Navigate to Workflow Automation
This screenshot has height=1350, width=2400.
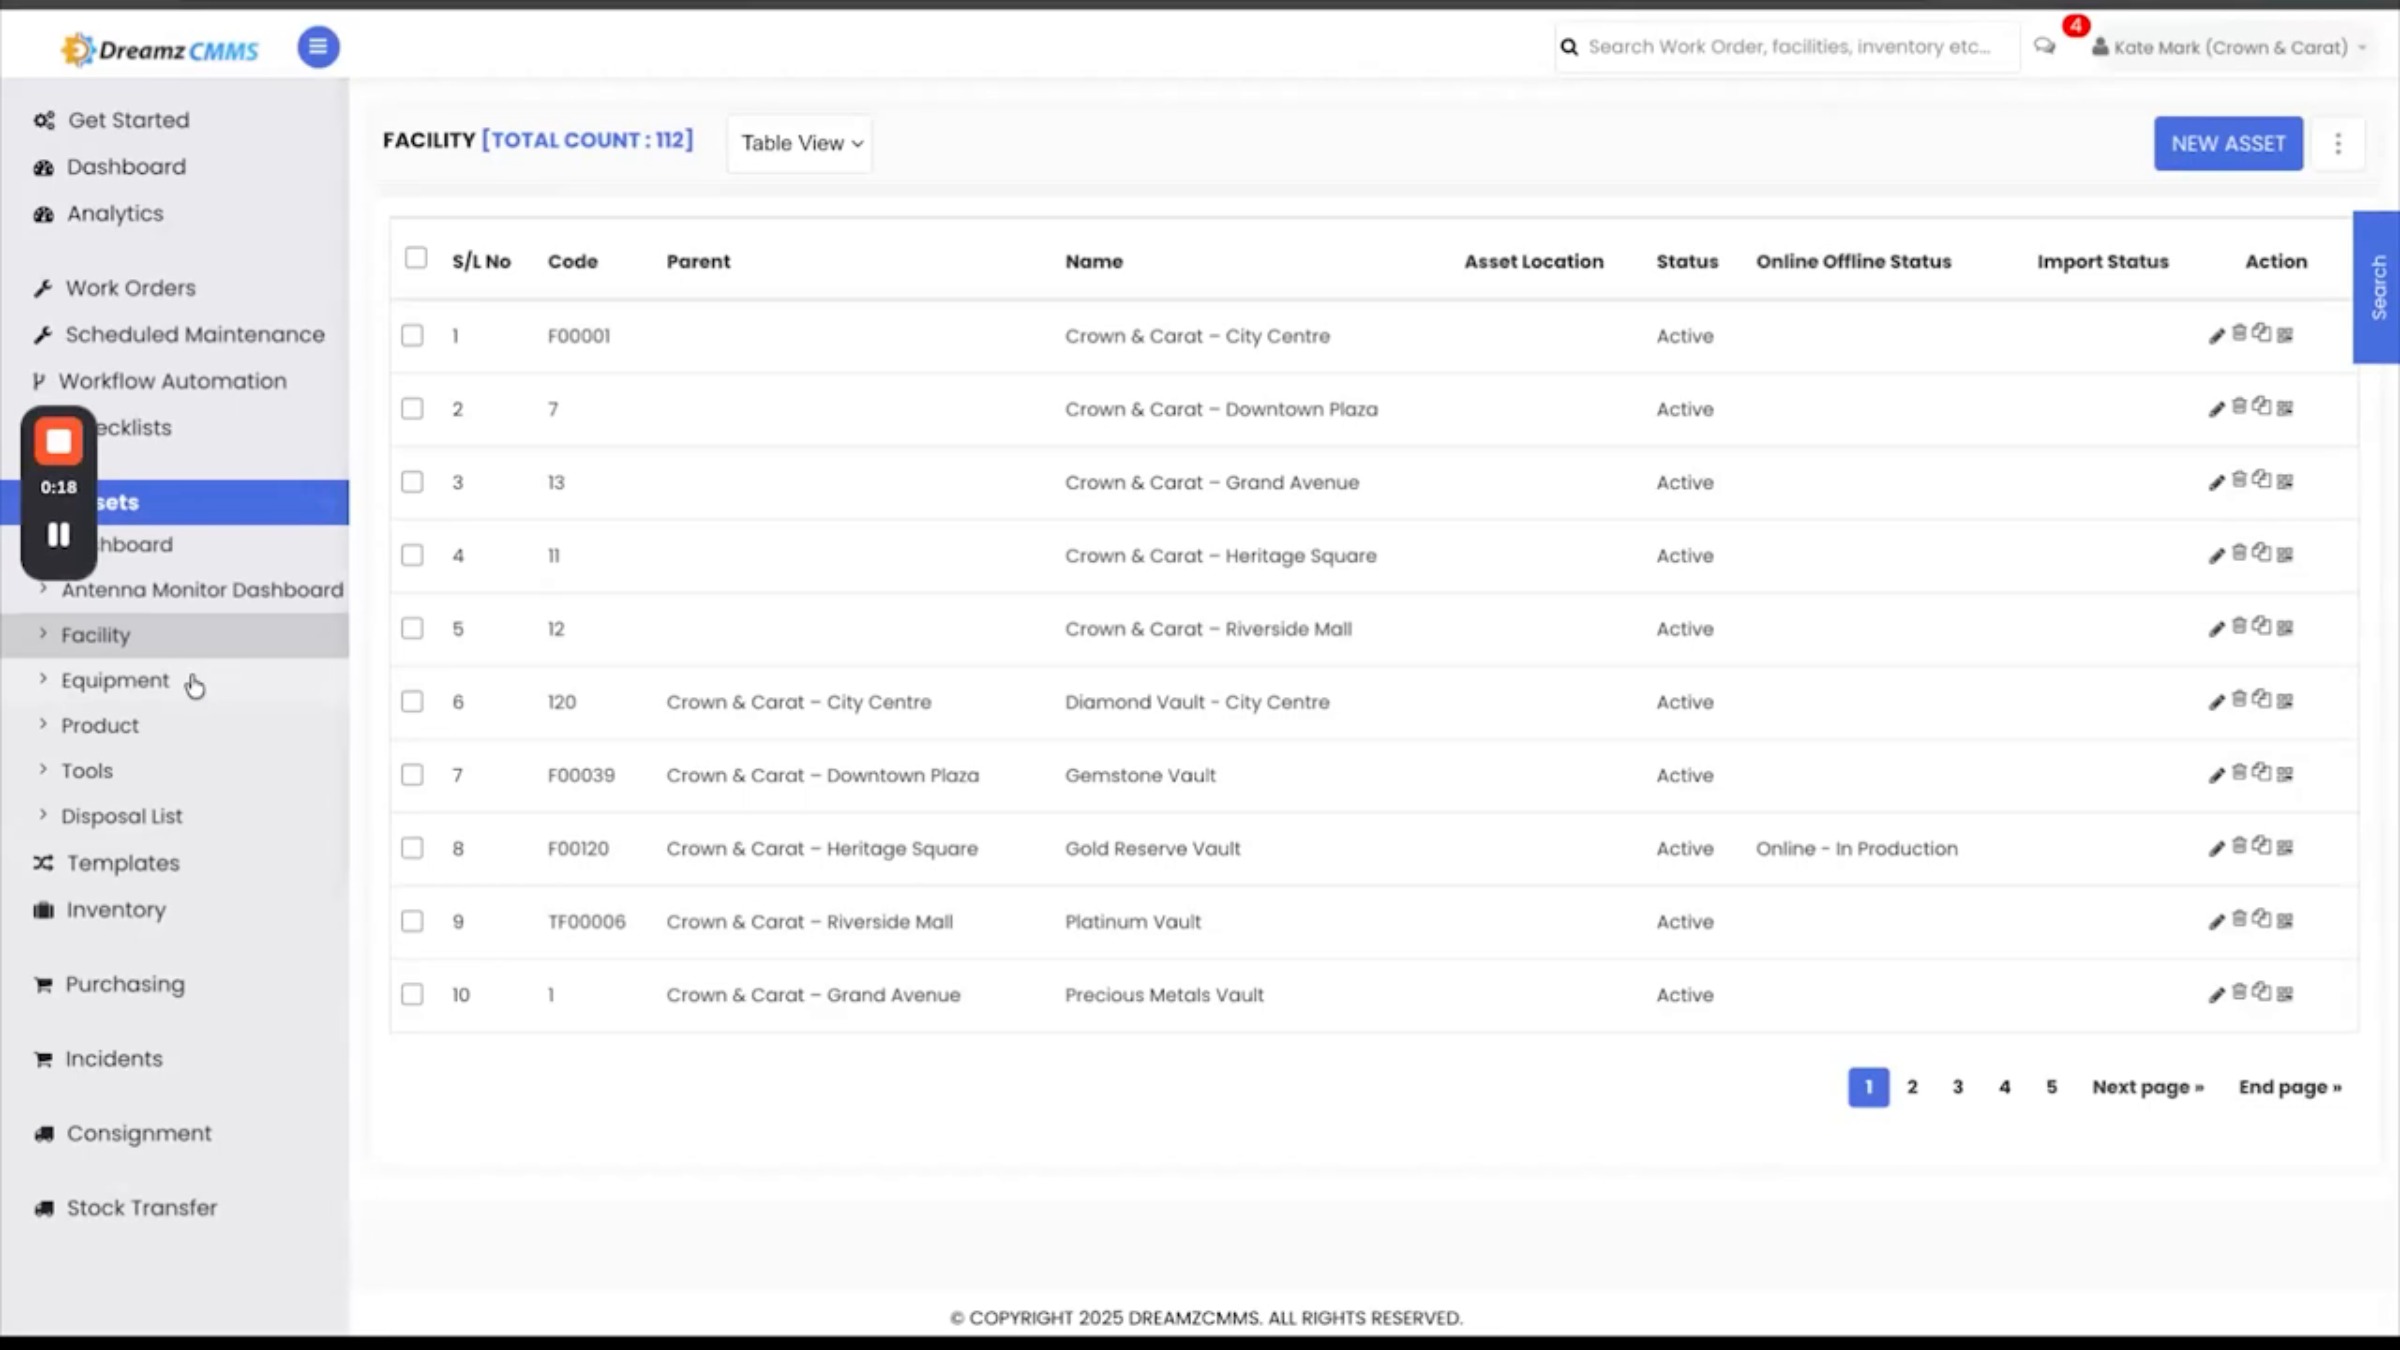coord(172,381)
